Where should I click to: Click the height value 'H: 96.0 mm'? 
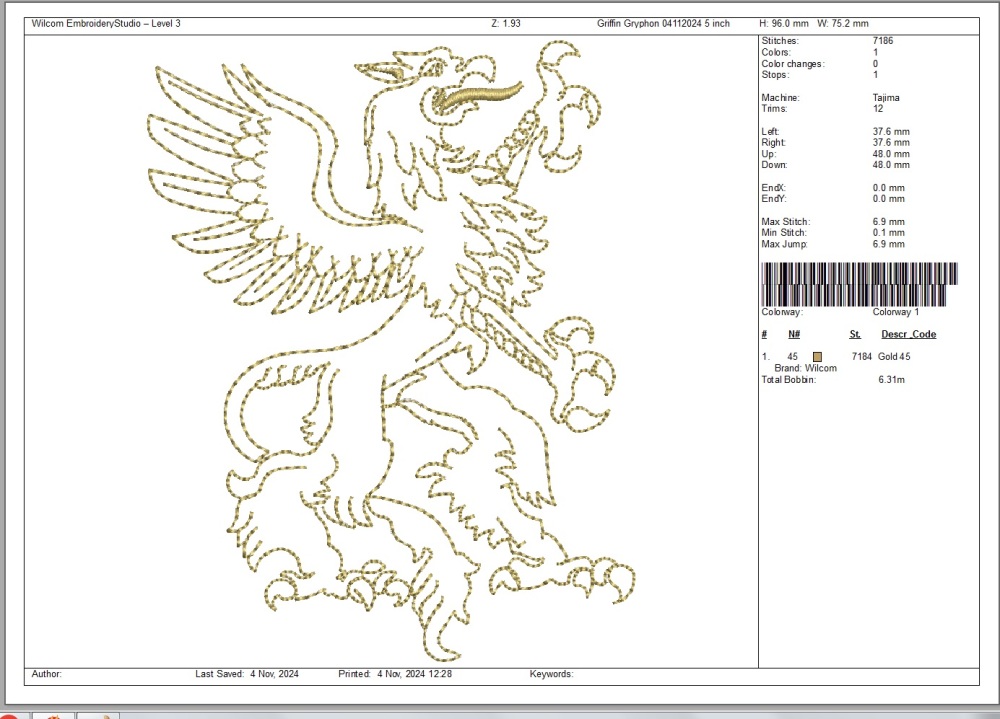pos(784,24)
